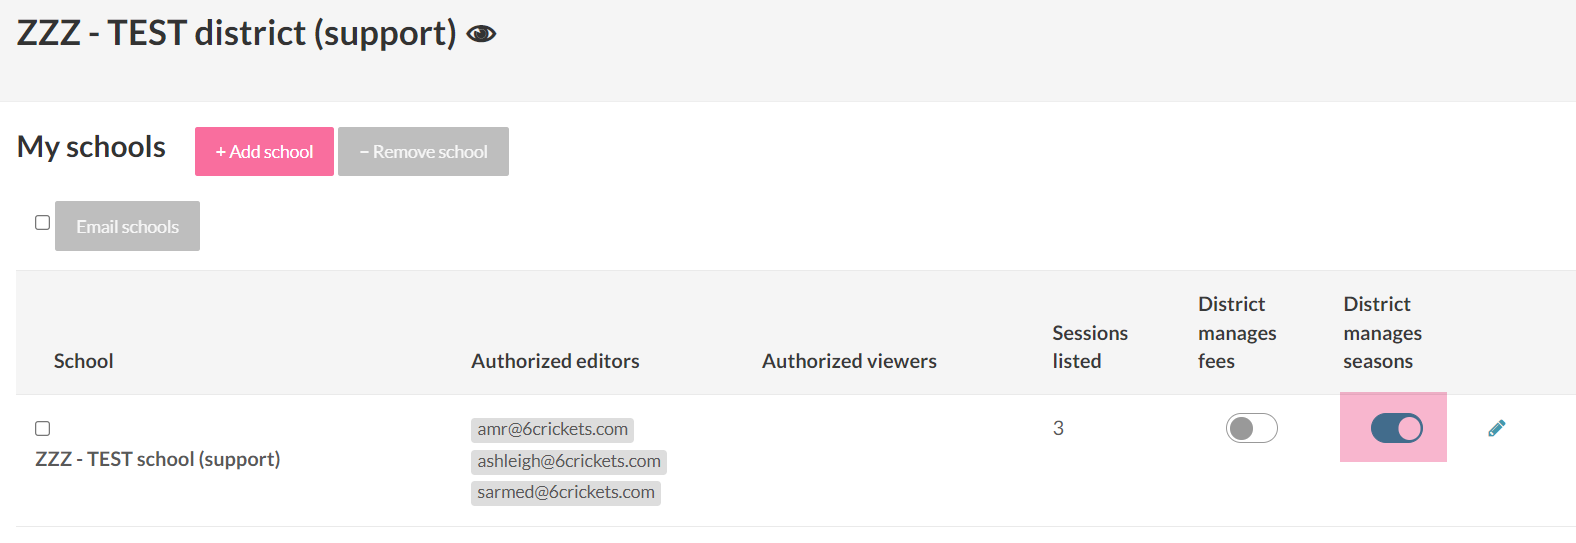Screen dimensions: 1576x543
Task: Click the pencil edit icon for TEST school
Action: click(1496, 428)
